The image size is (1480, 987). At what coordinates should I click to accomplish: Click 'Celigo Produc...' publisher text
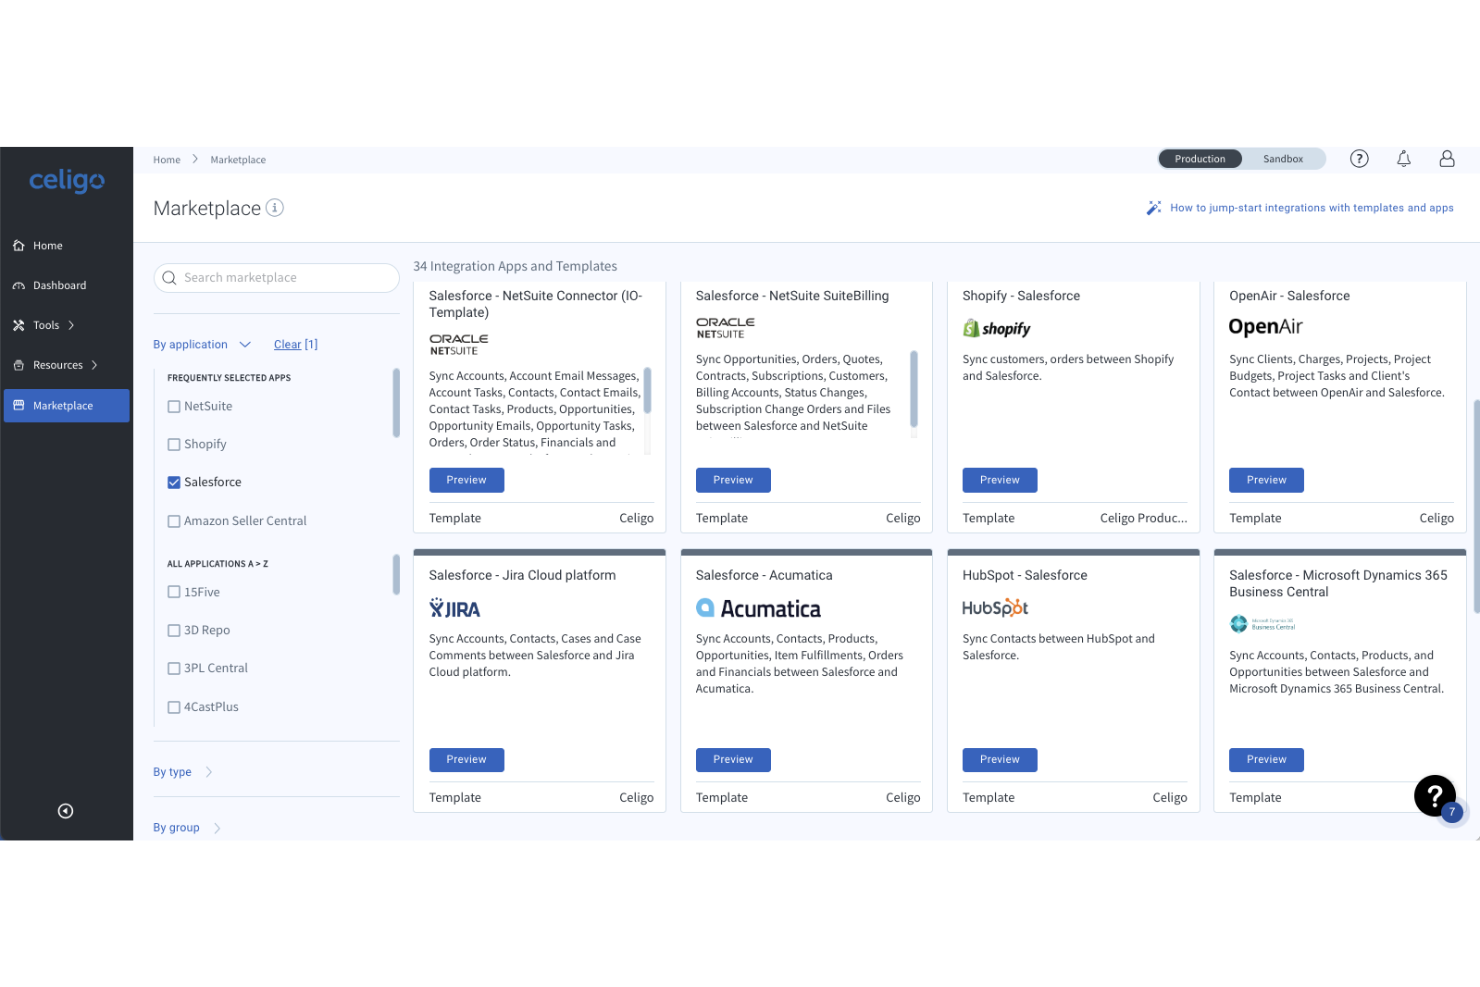[1144, 518]
